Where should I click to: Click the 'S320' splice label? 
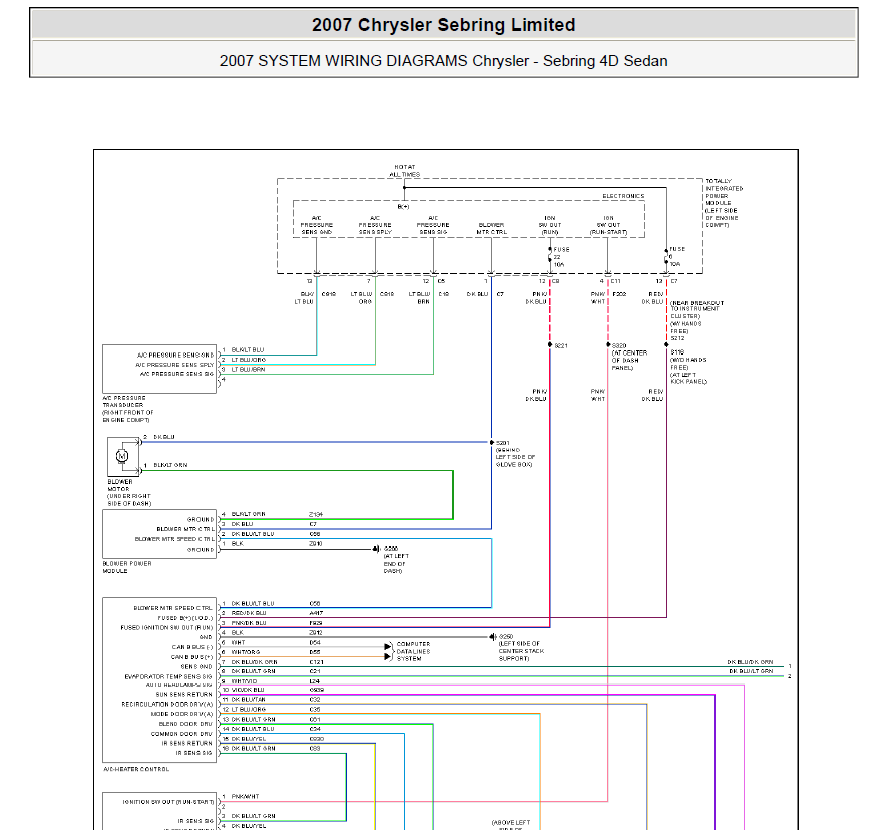[x=619, y=346]
